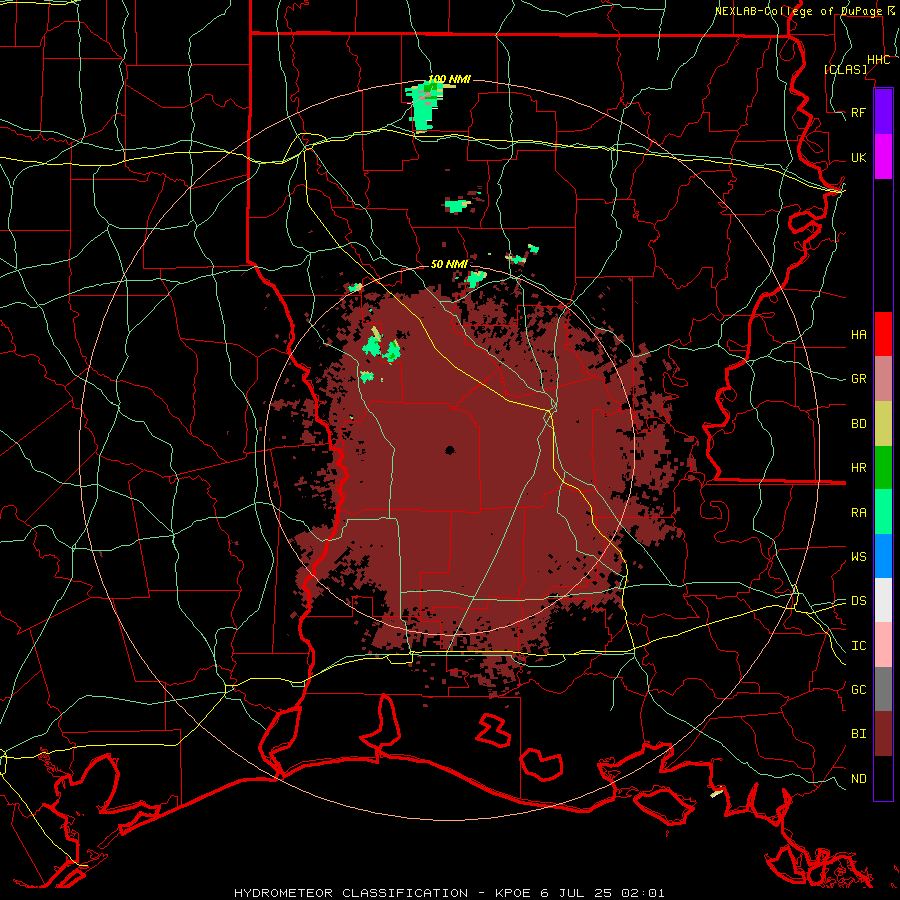Click the WS blue legend swatch
Viewport: 900px width, 900px height.
point(883,556)
